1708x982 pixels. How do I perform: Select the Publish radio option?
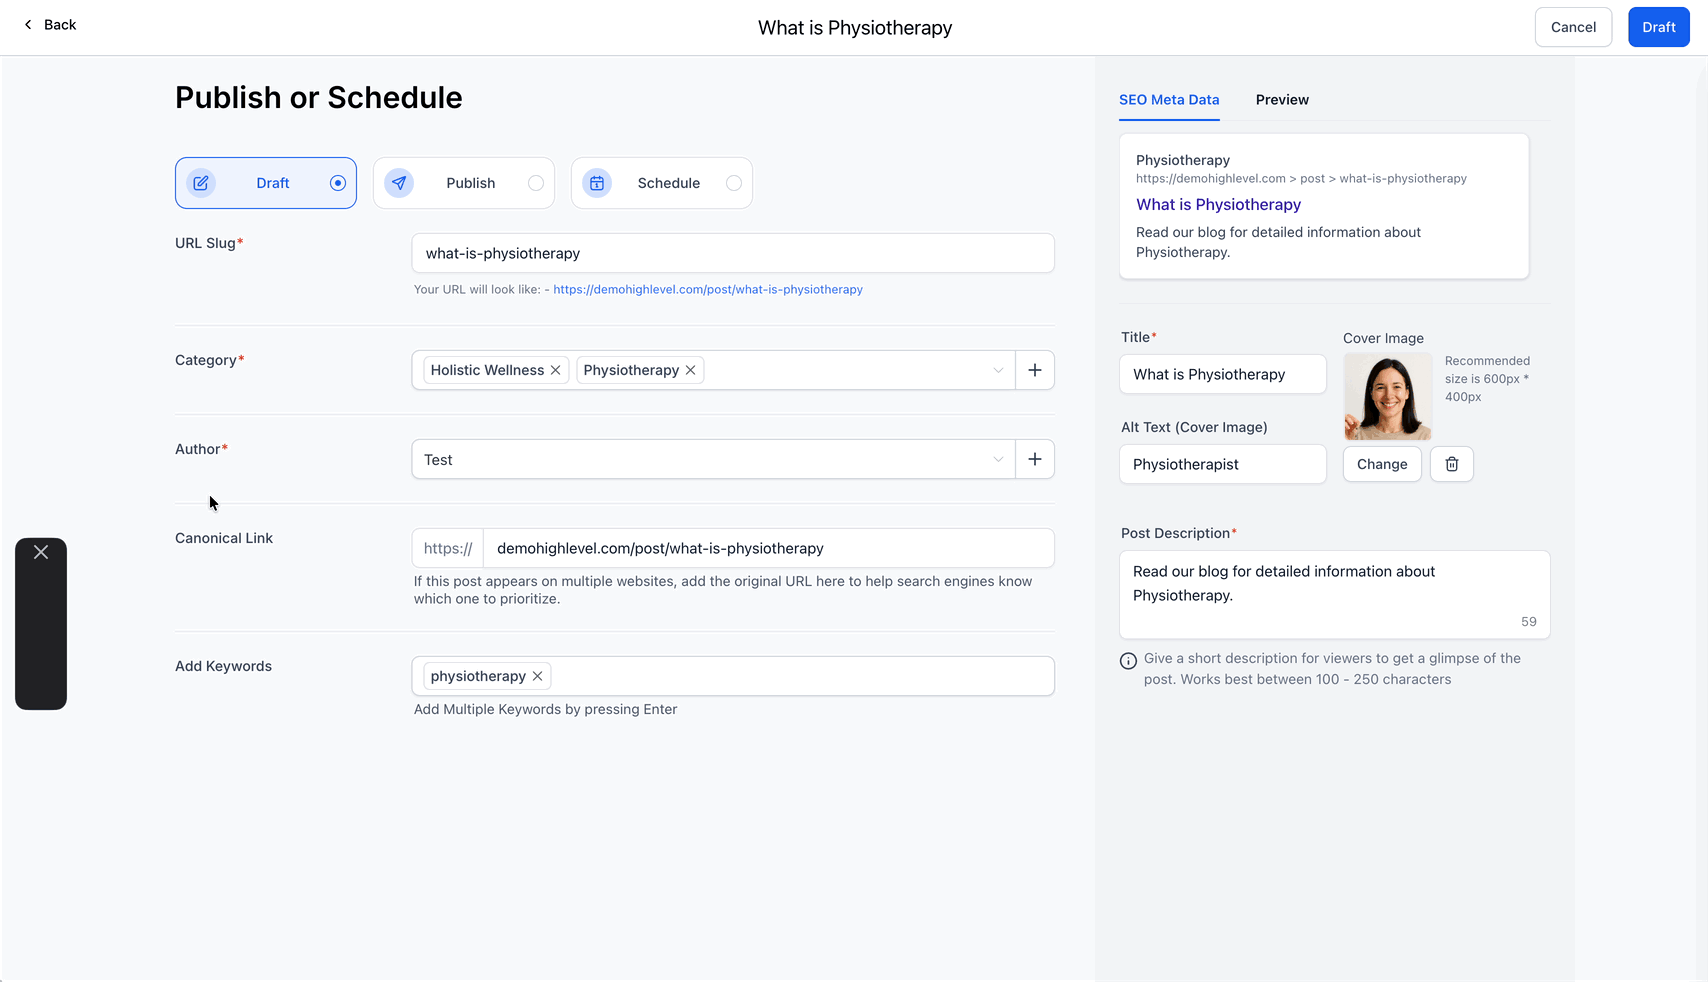[536, 183]
